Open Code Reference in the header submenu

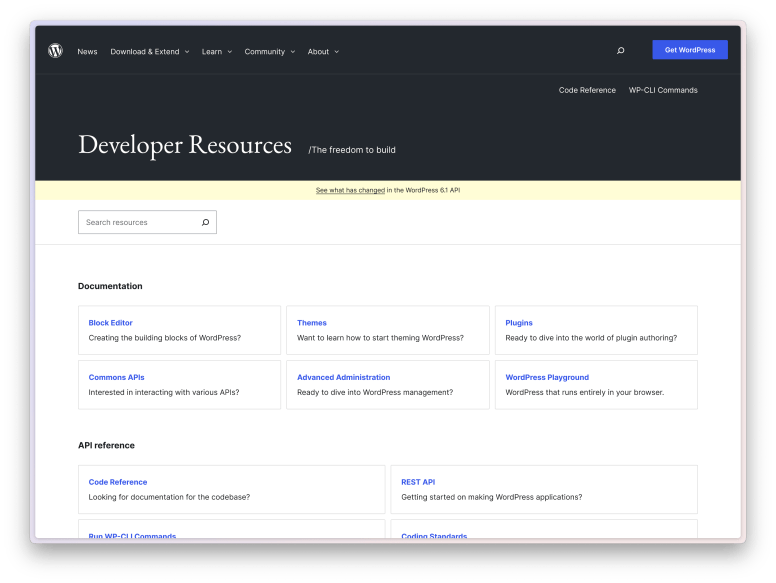[x=587, y=90]
